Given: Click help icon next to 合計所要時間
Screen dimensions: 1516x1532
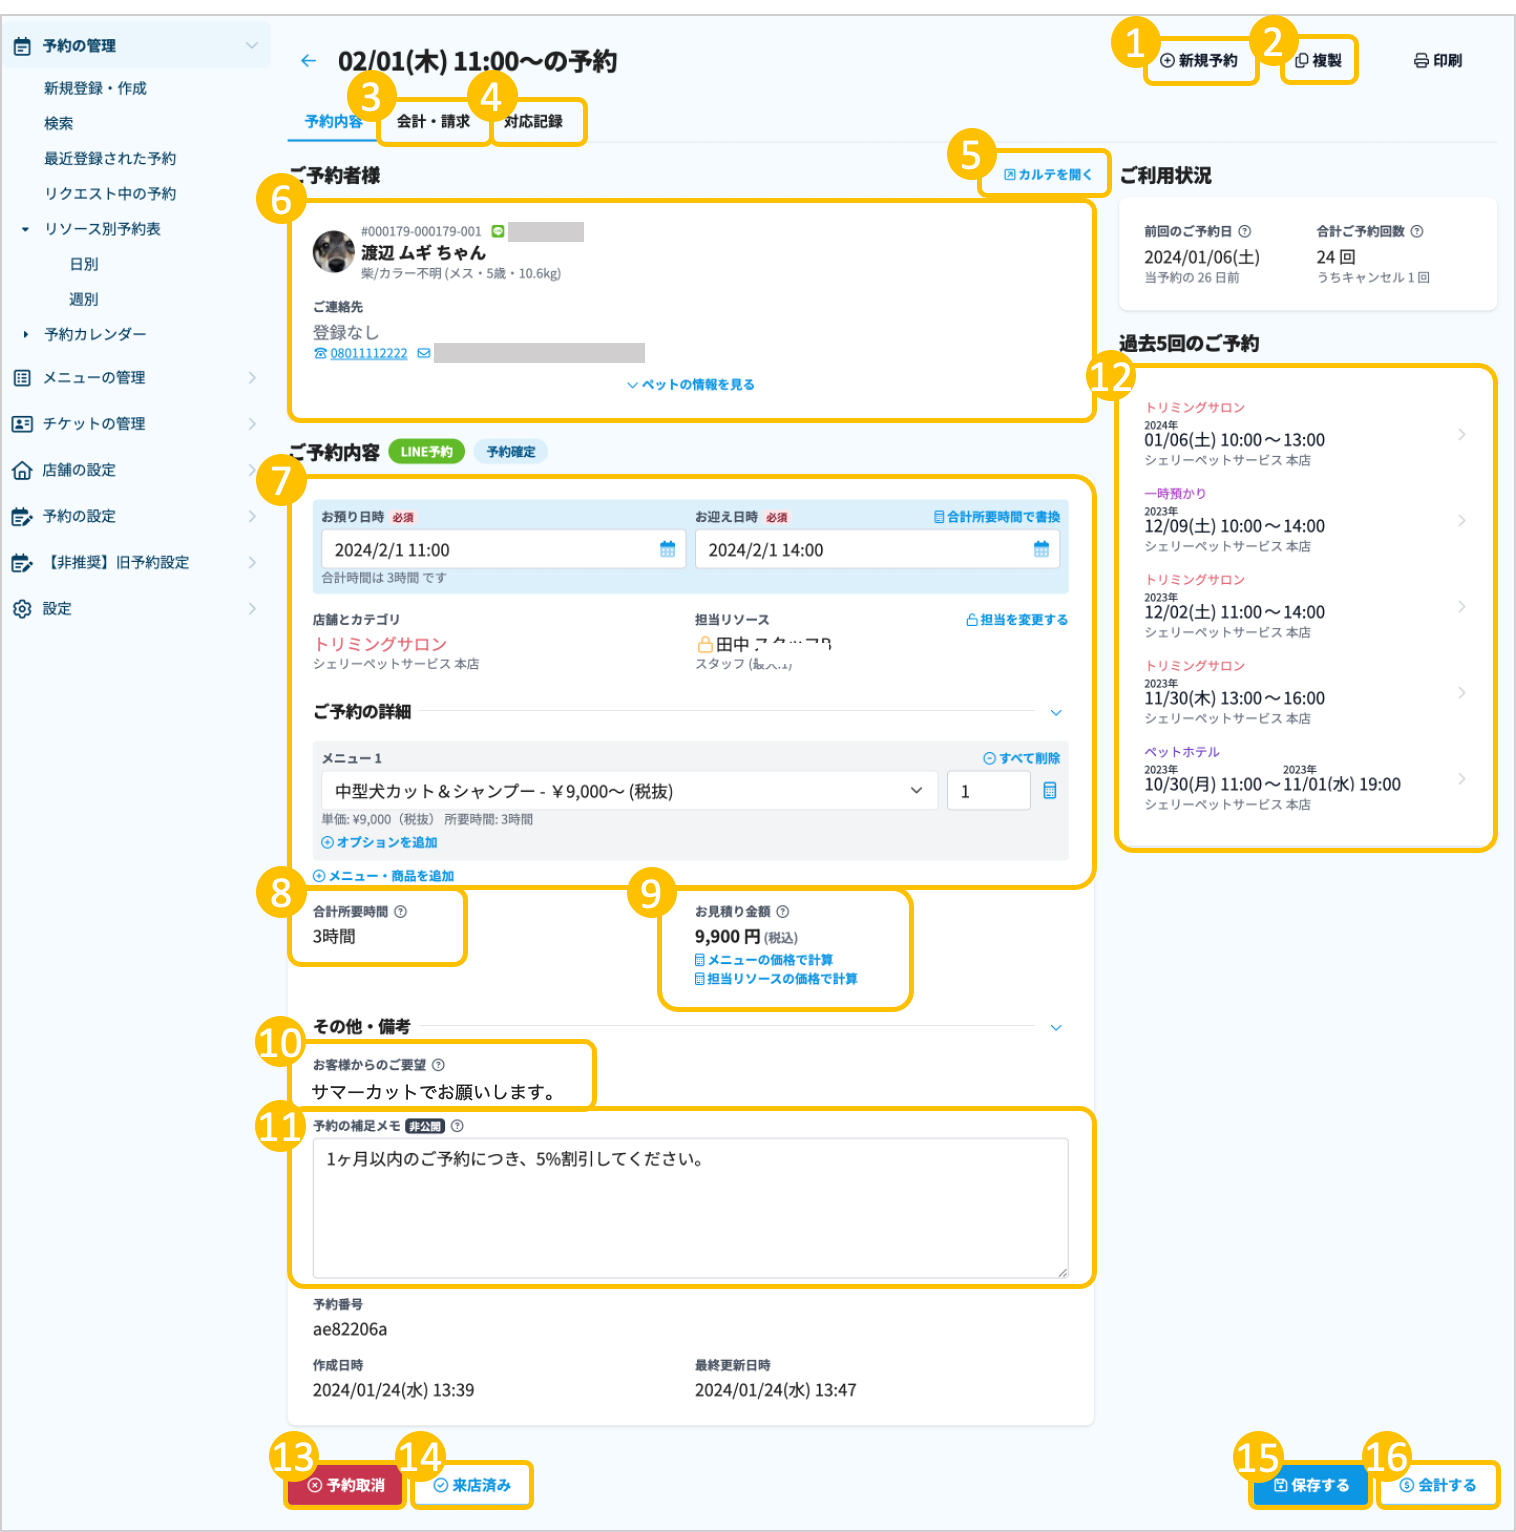Looking at the screenshot, I should coord(401,912).
